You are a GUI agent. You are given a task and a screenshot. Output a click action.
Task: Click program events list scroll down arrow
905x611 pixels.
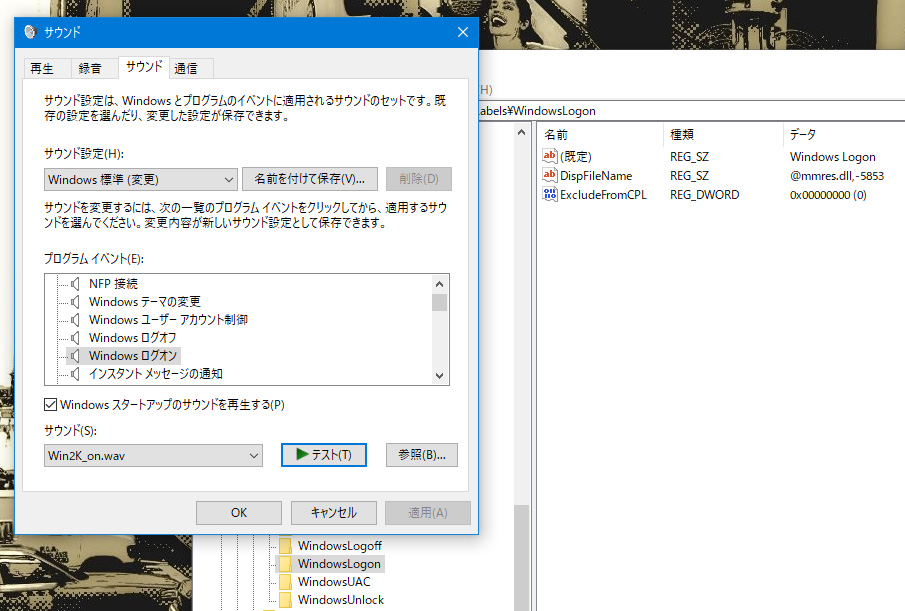[x=439, y=376]
